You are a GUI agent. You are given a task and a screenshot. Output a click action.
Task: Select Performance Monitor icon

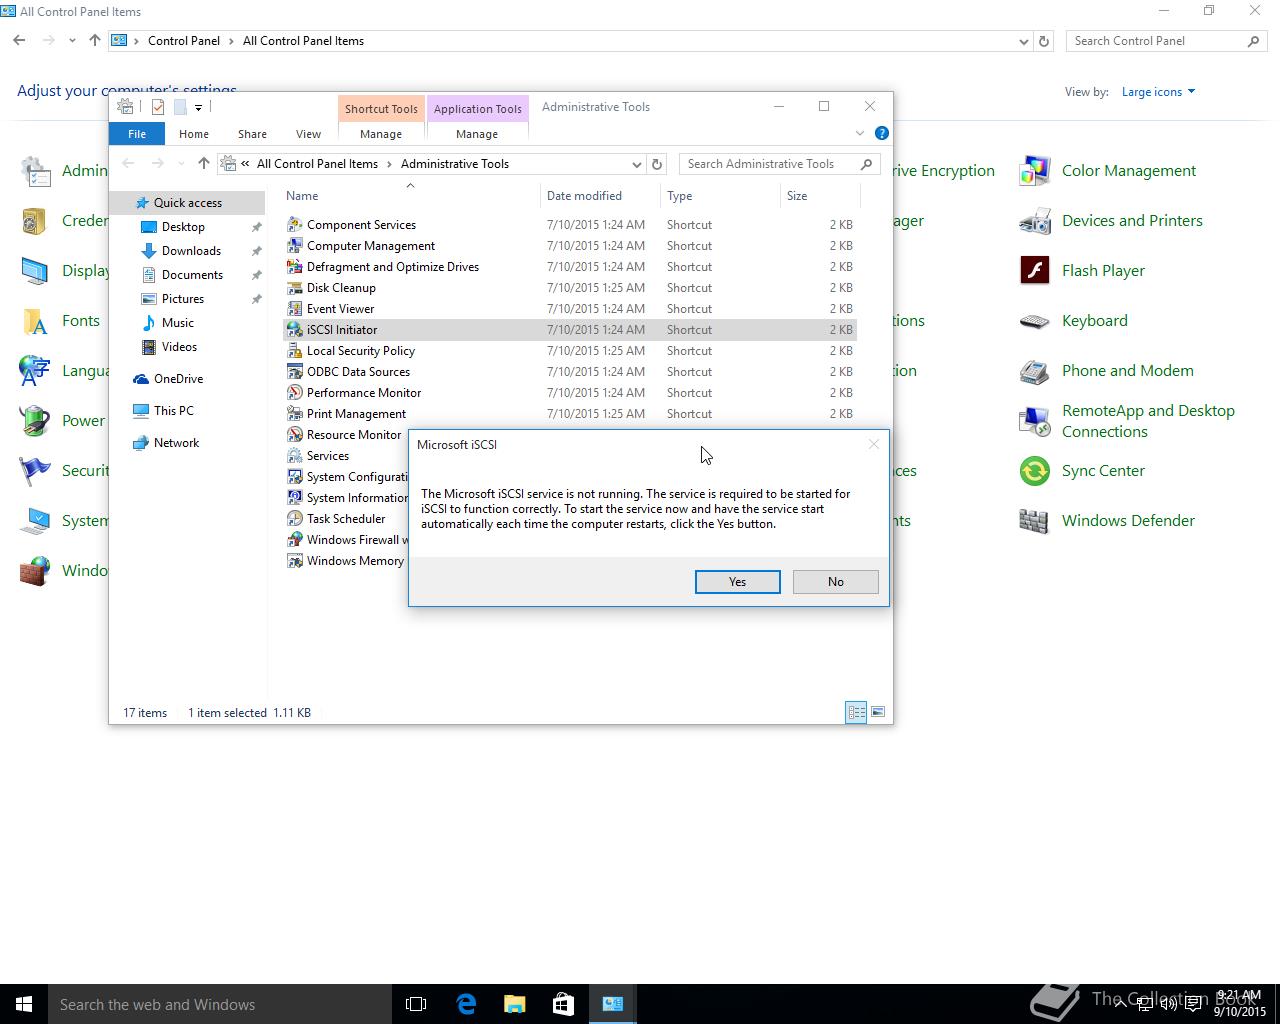click(295, 393)
